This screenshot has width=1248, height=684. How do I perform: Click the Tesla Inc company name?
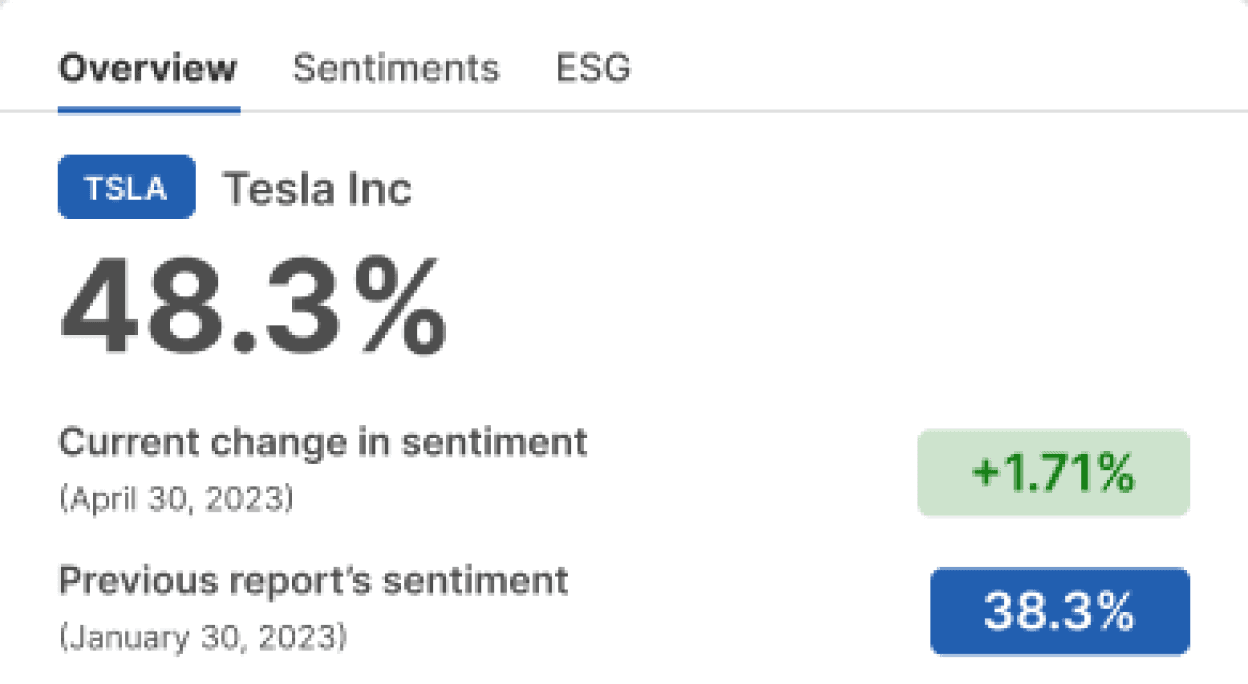click(x=316, y=188)
